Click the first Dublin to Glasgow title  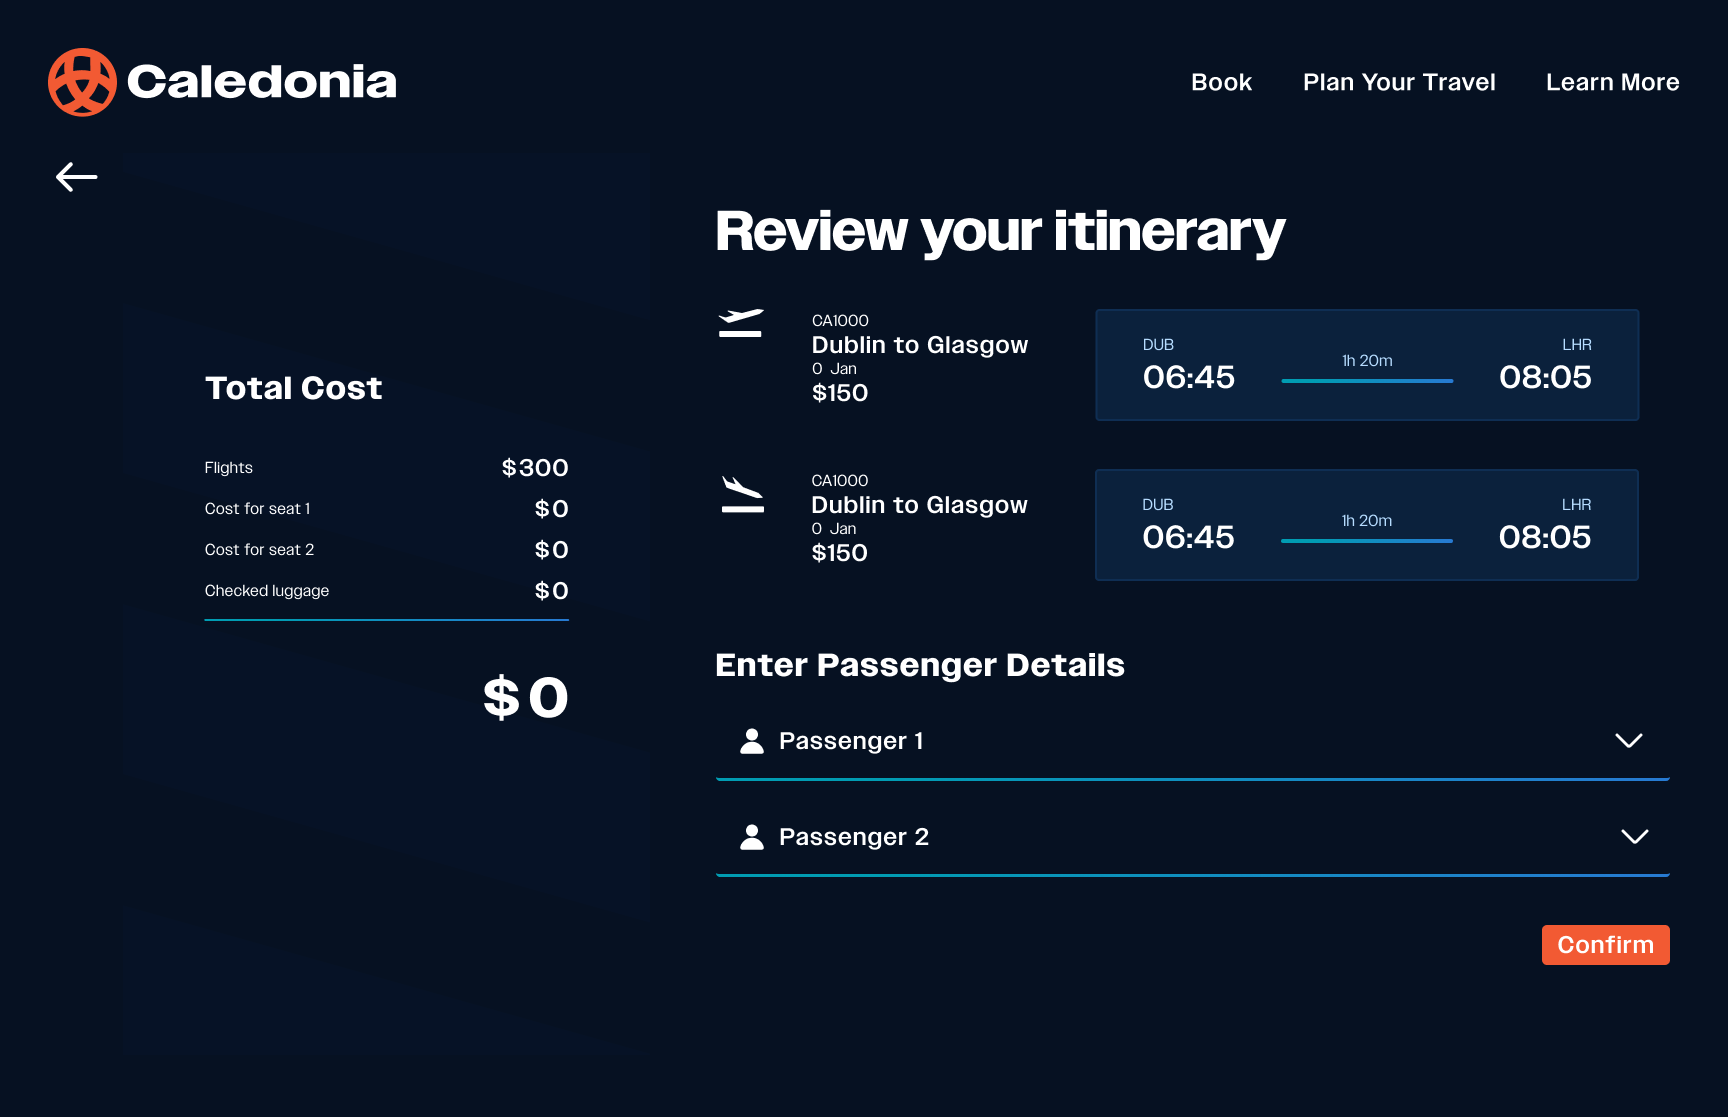click(x=919, y=345)
